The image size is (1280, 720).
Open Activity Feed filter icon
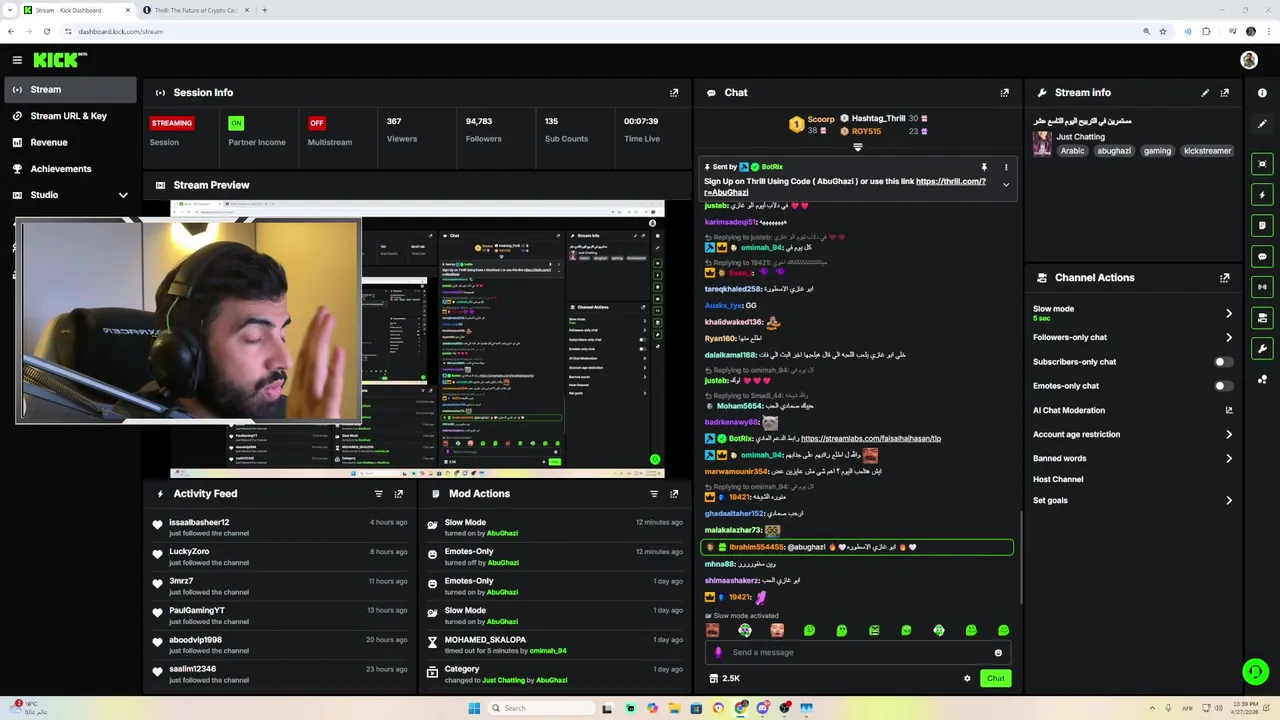click(378, 494)
